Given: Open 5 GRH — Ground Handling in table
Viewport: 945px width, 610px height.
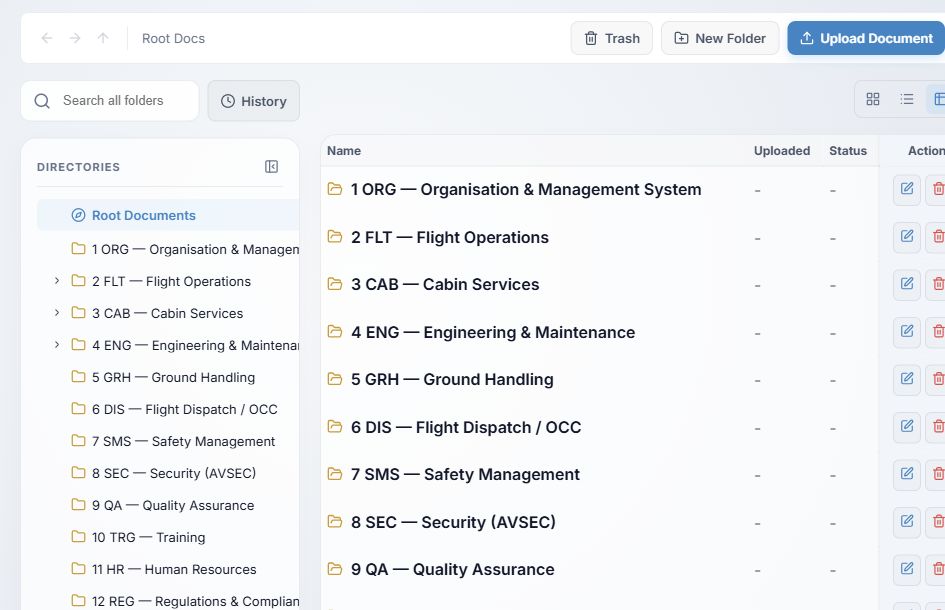Looking at the screenshot, I should tap(452, 379).
